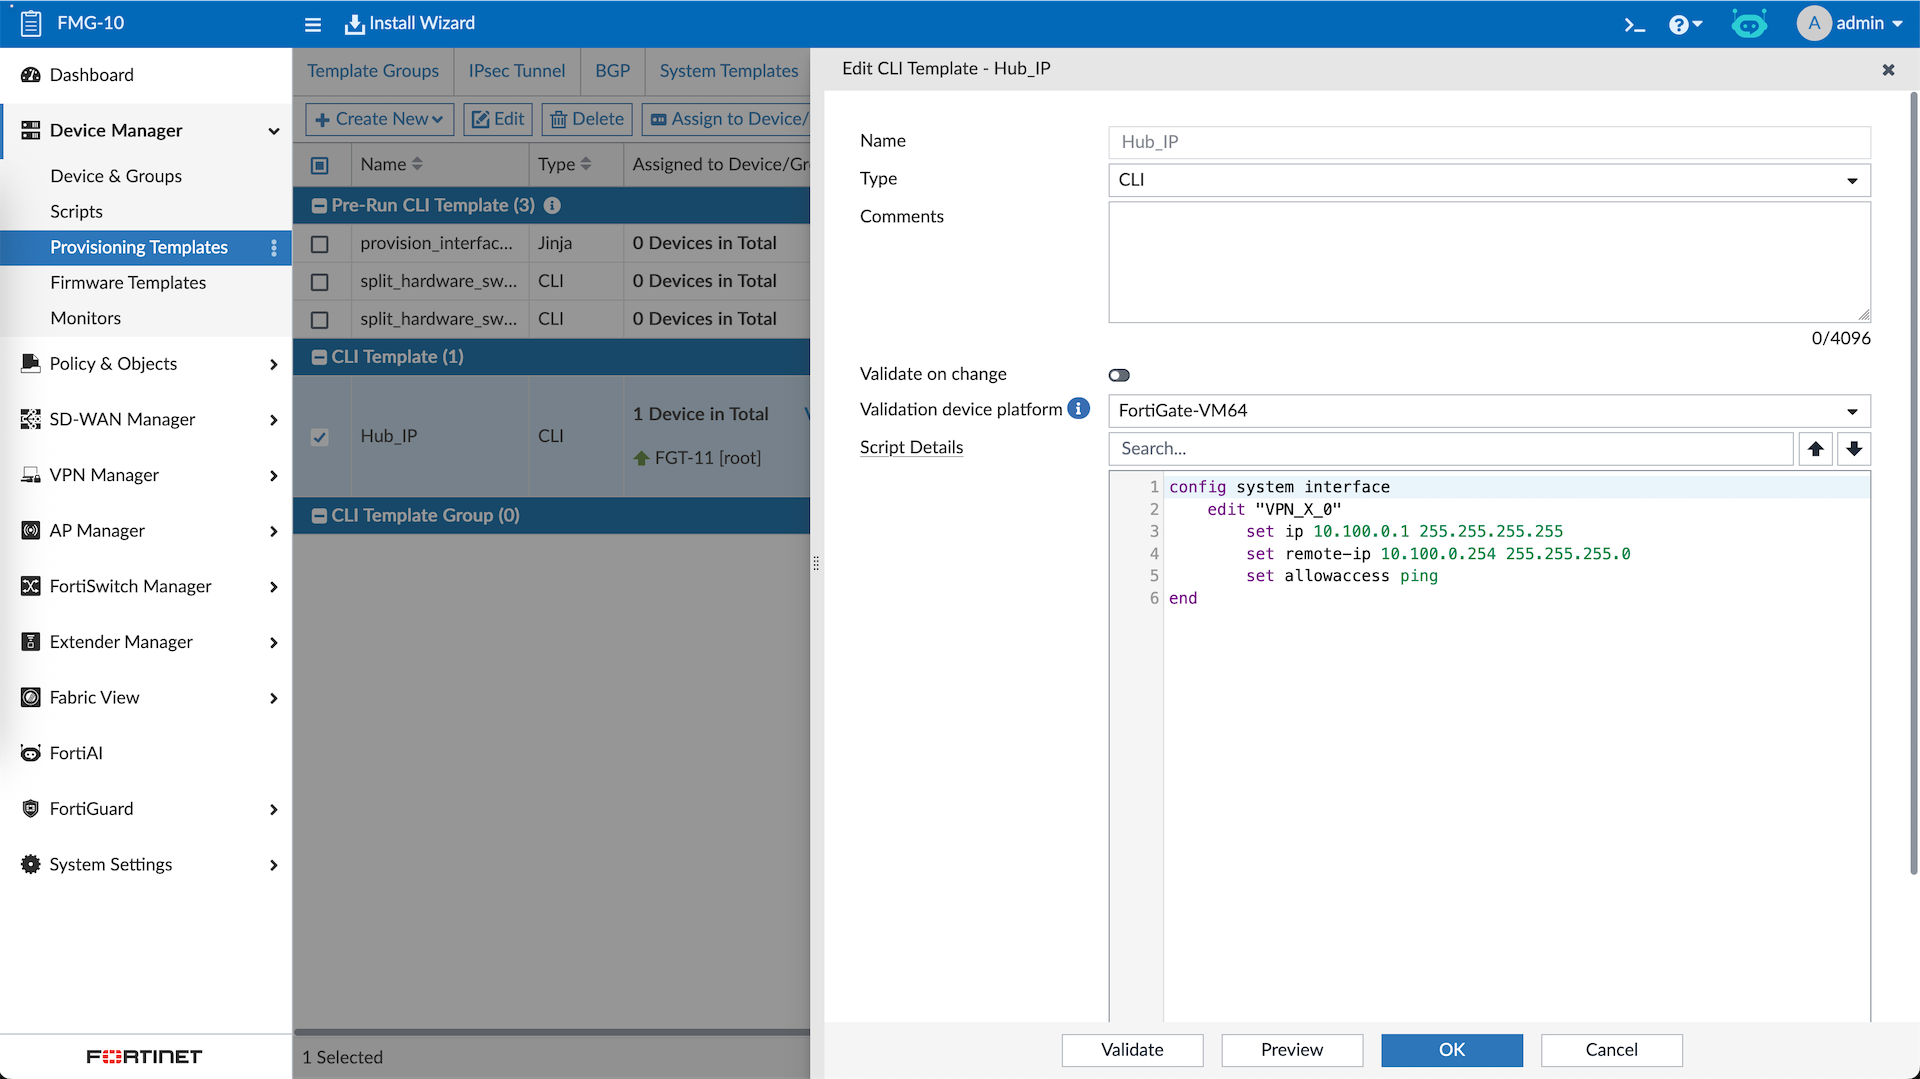Click the validation device platform info icon
This screenshot has width=1920, height=1079.
click(1078, 409)
